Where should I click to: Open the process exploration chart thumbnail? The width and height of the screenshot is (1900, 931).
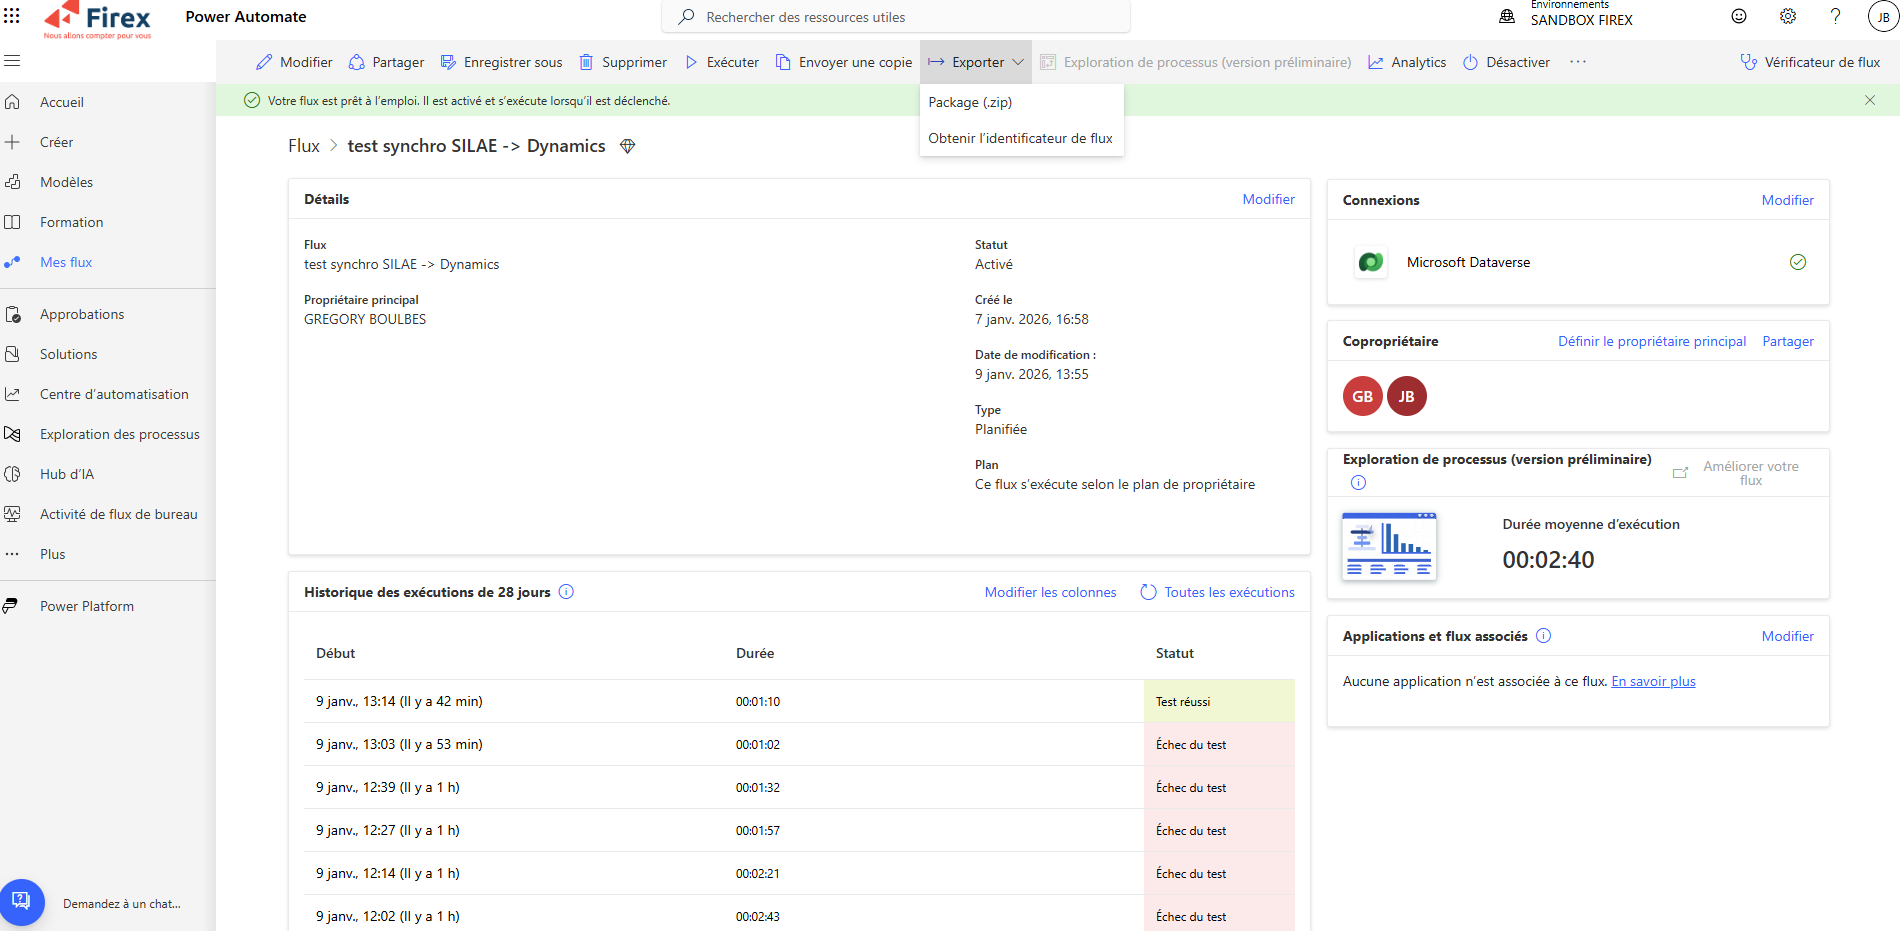pos(1389,546)
